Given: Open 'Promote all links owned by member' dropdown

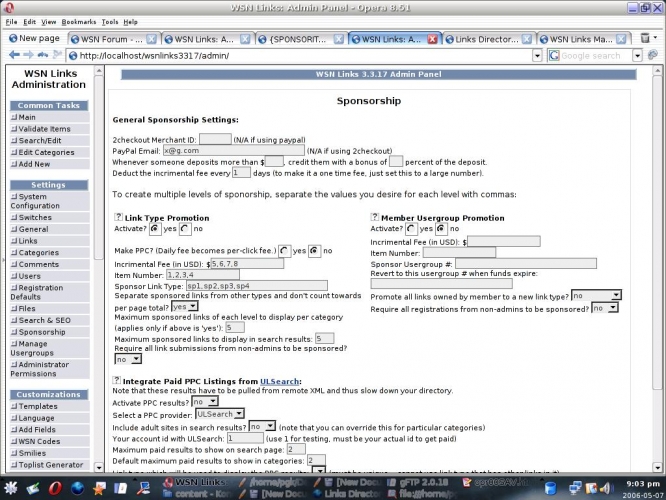Looking at the screenshot, I should coord(596,296).
